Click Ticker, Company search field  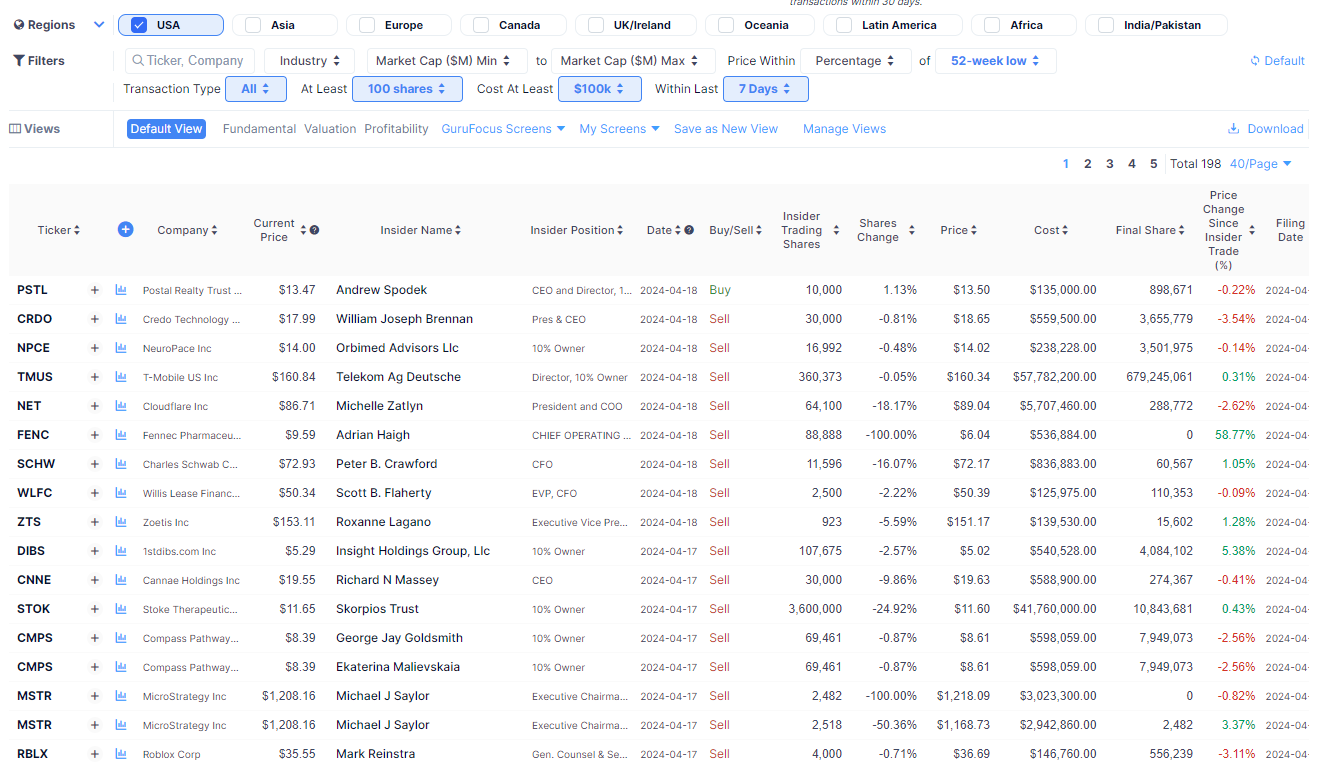[x=190, y=61]
